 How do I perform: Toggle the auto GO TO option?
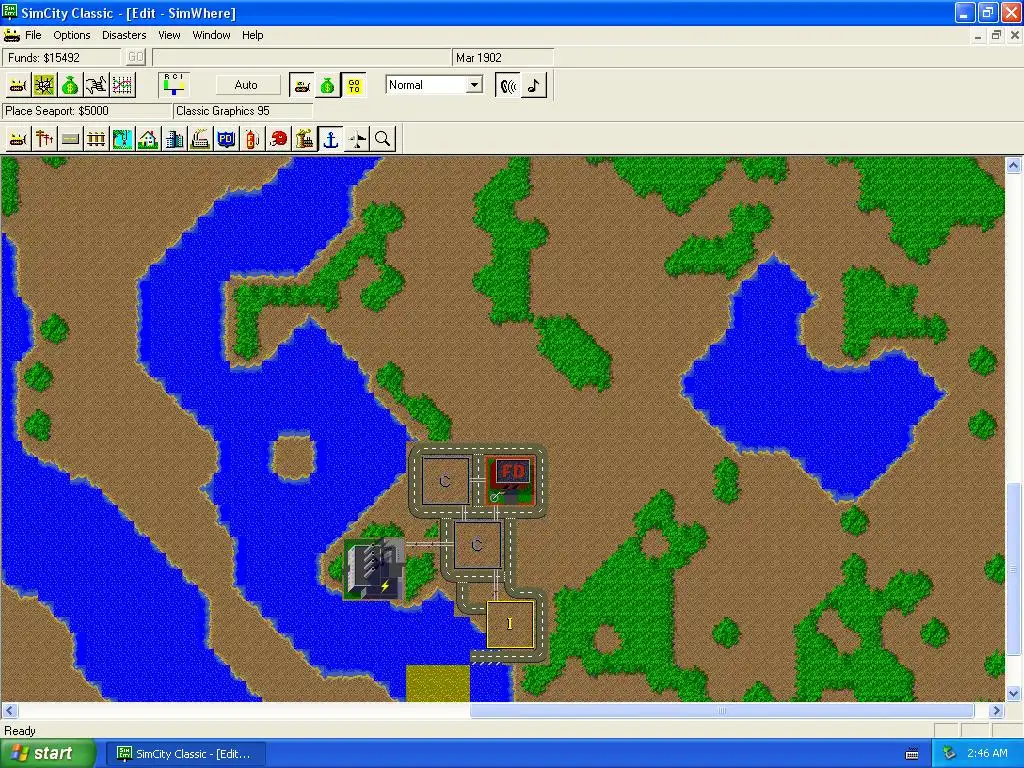354,86
